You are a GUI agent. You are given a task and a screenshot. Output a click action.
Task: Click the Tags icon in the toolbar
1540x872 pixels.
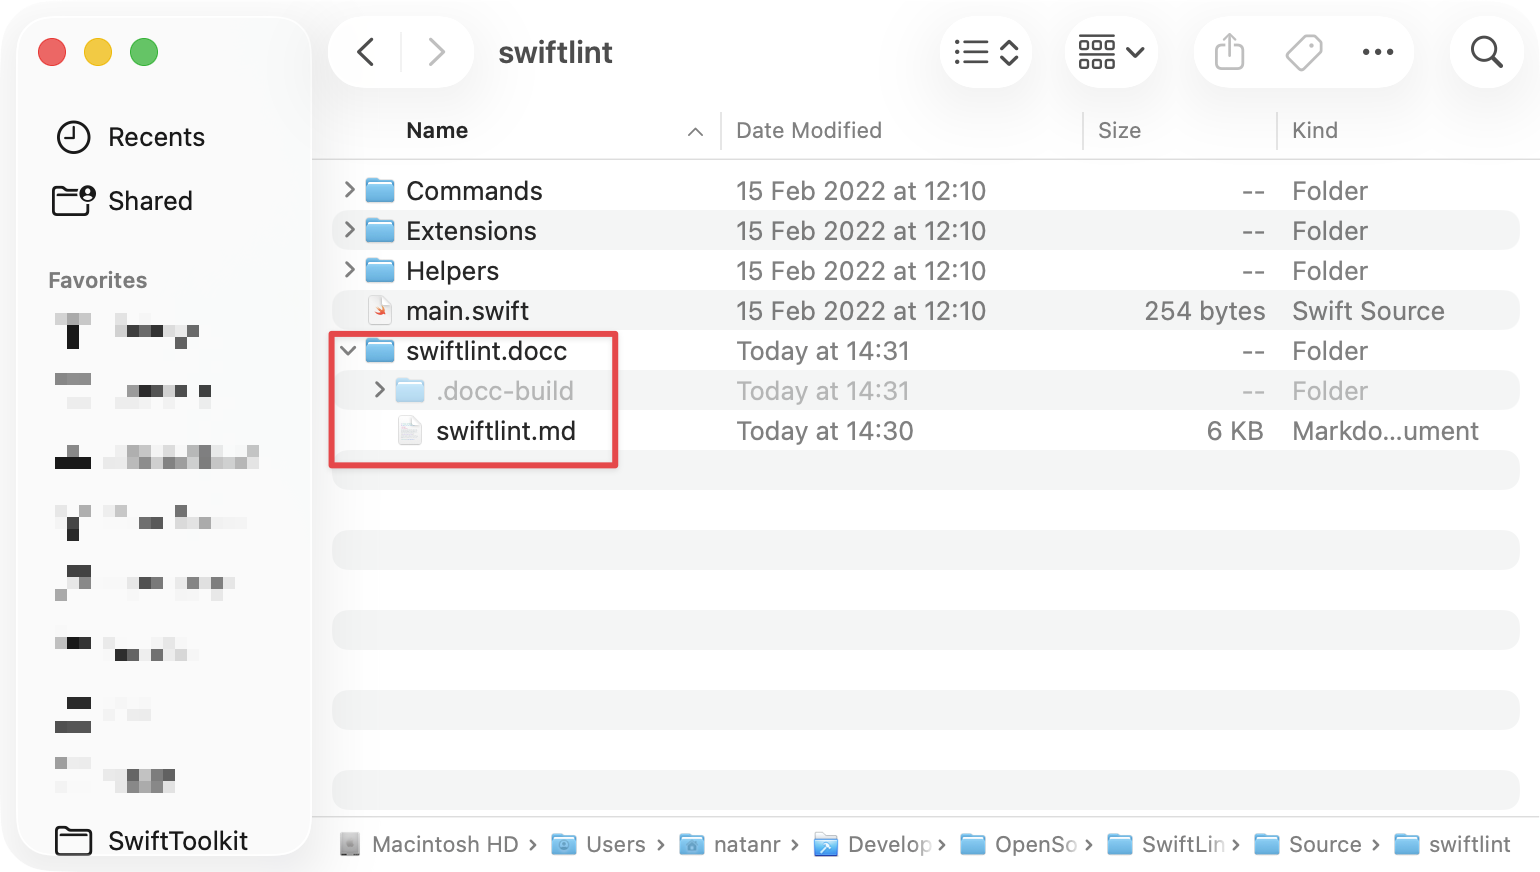(1303, 52)
